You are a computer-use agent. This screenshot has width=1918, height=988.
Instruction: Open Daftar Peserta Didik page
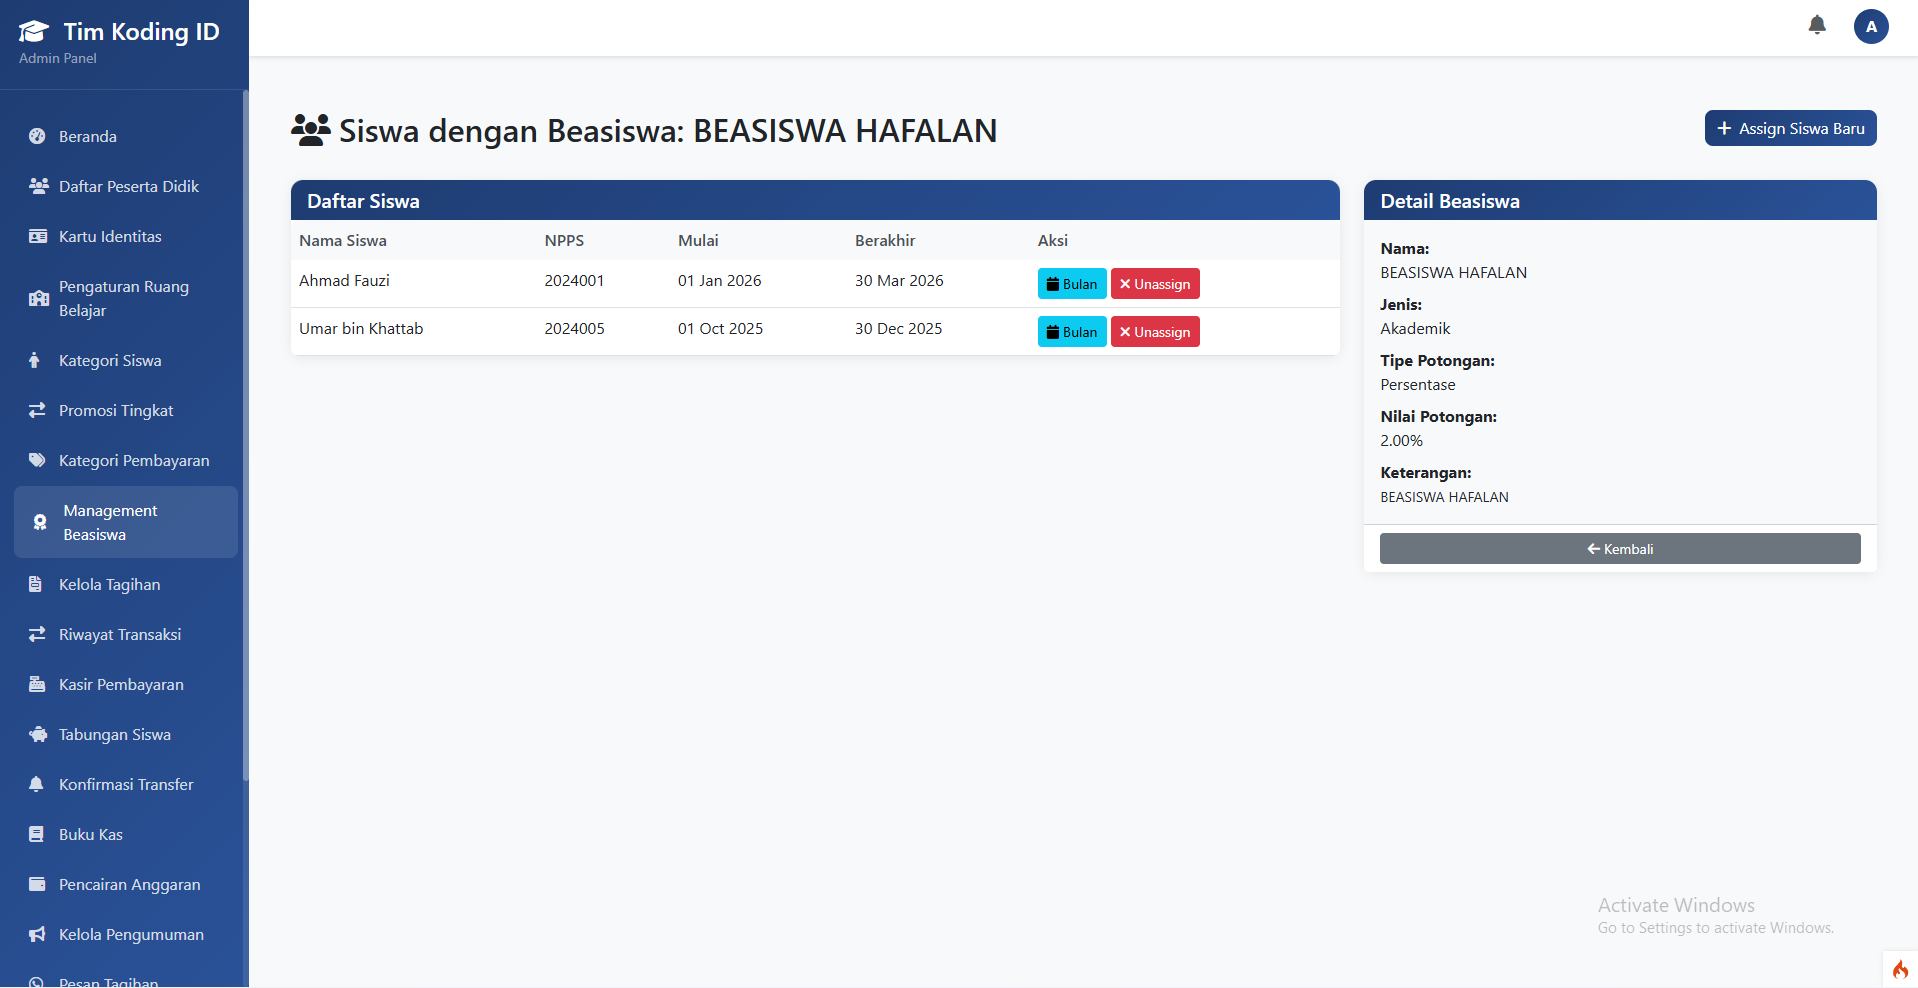(x=128, y=186)
